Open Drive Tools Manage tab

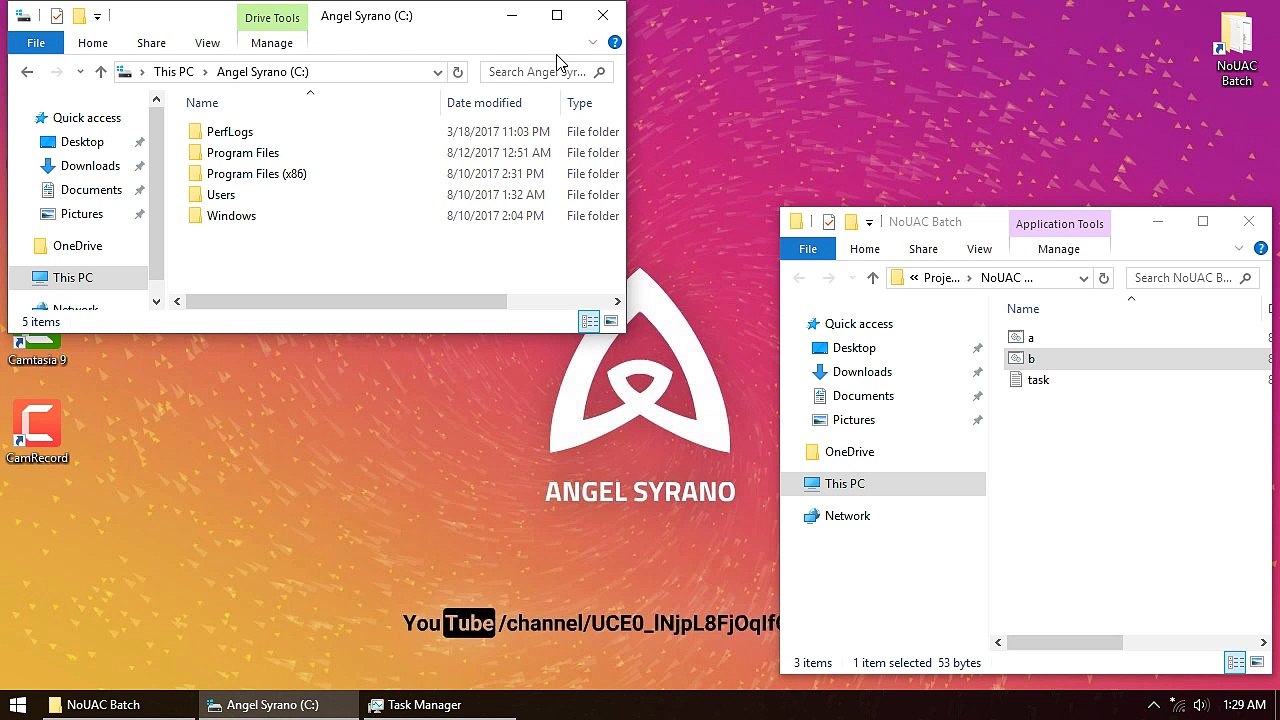[x=272, y=43]
